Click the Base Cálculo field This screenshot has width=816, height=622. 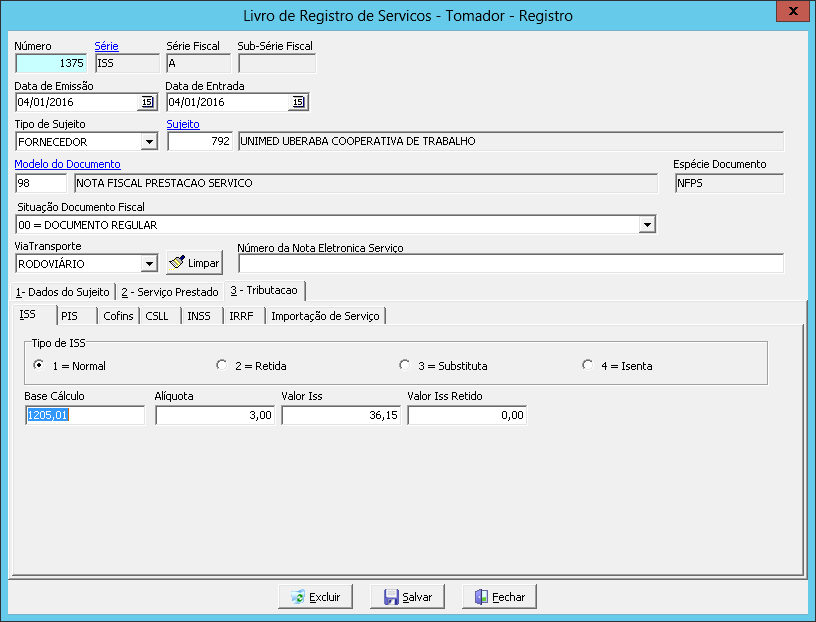(x=85, y=415)
